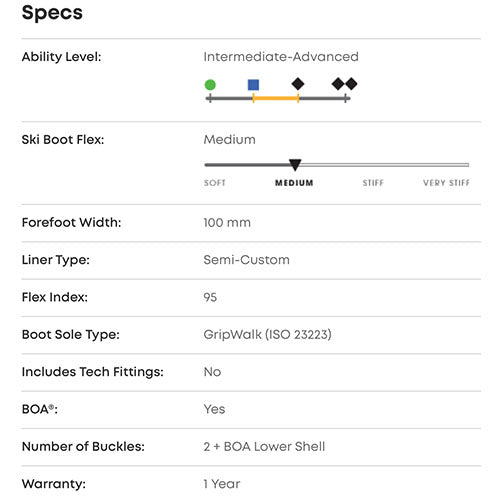
Task: Click the orange ability range segment
Action: click(x=276, y=98)
